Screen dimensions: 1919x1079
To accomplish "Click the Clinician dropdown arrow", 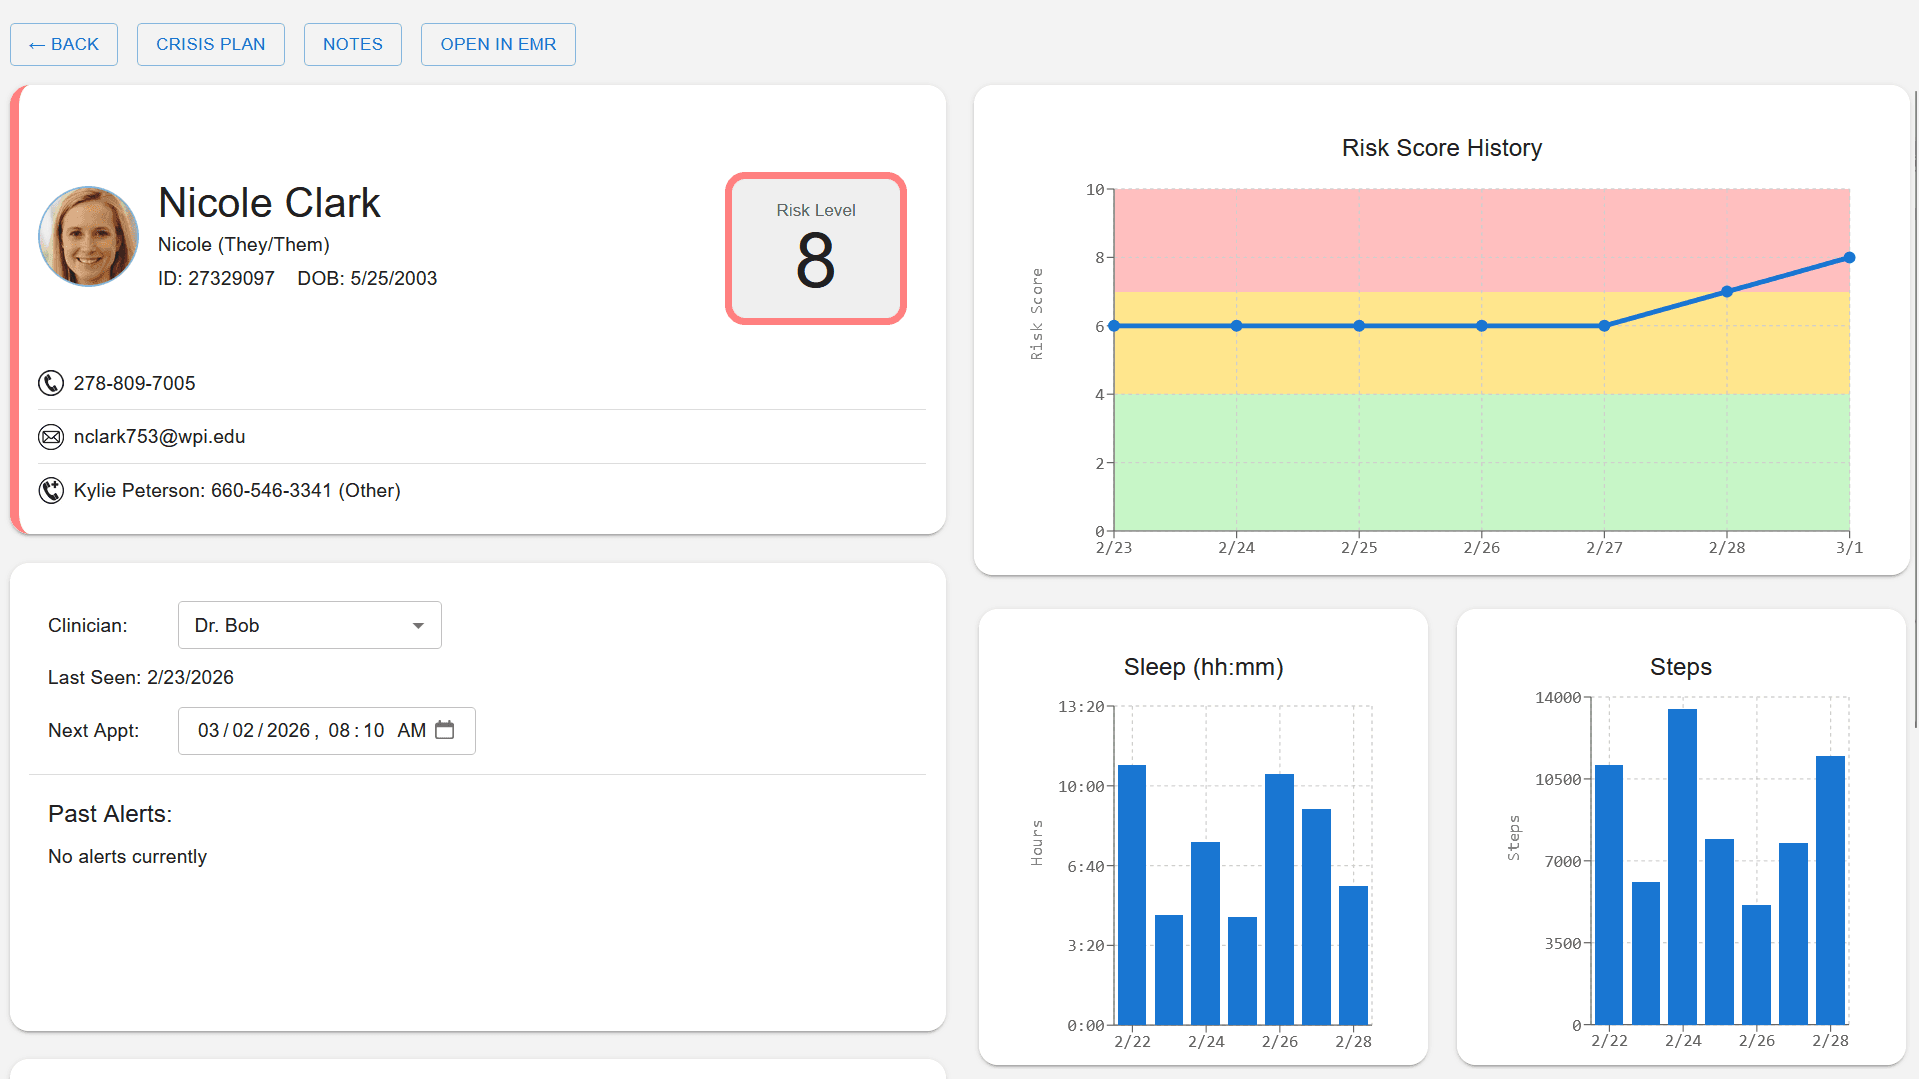I will pyautogui.click(x=418, y=626).
